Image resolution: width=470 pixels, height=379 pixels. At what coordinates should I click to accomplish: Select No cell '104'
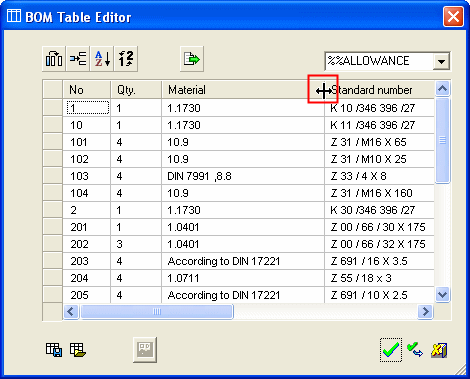coord(87,193)
